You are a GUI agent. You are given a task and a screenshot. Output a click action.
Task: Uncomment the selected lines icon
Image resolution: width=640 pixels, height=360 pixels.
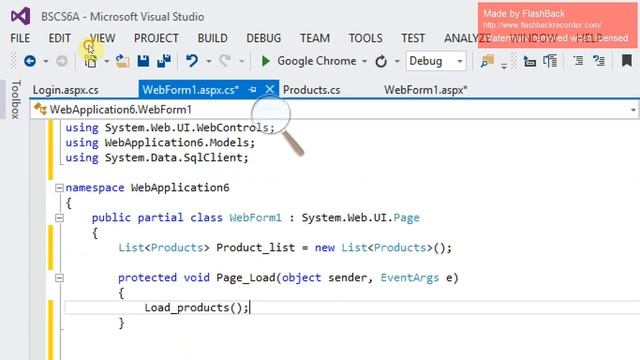pyautogui.click(x=599, y=61)
